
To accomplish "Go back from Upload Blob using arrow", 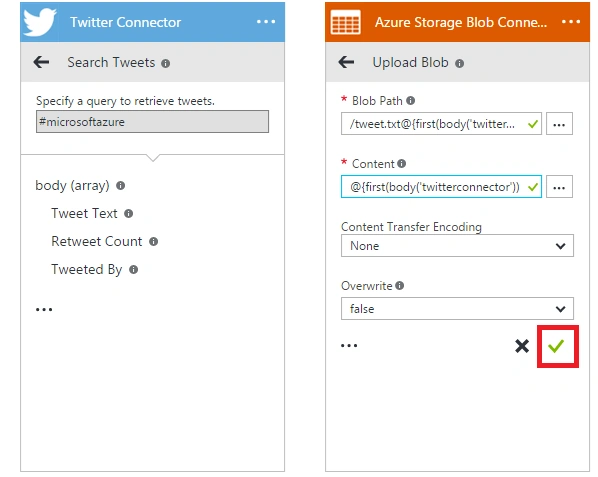I will click(x=346, y=62).
